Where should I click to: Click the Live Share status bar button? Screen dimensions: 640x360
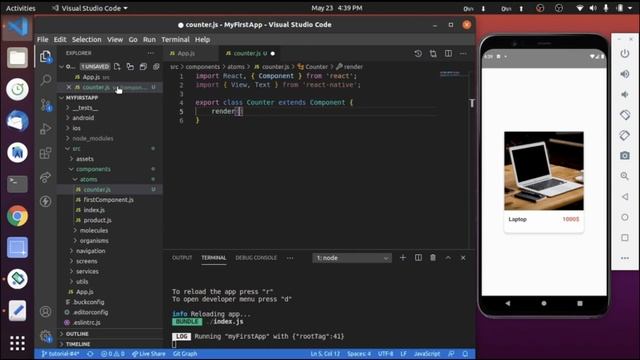click(149, 354)
